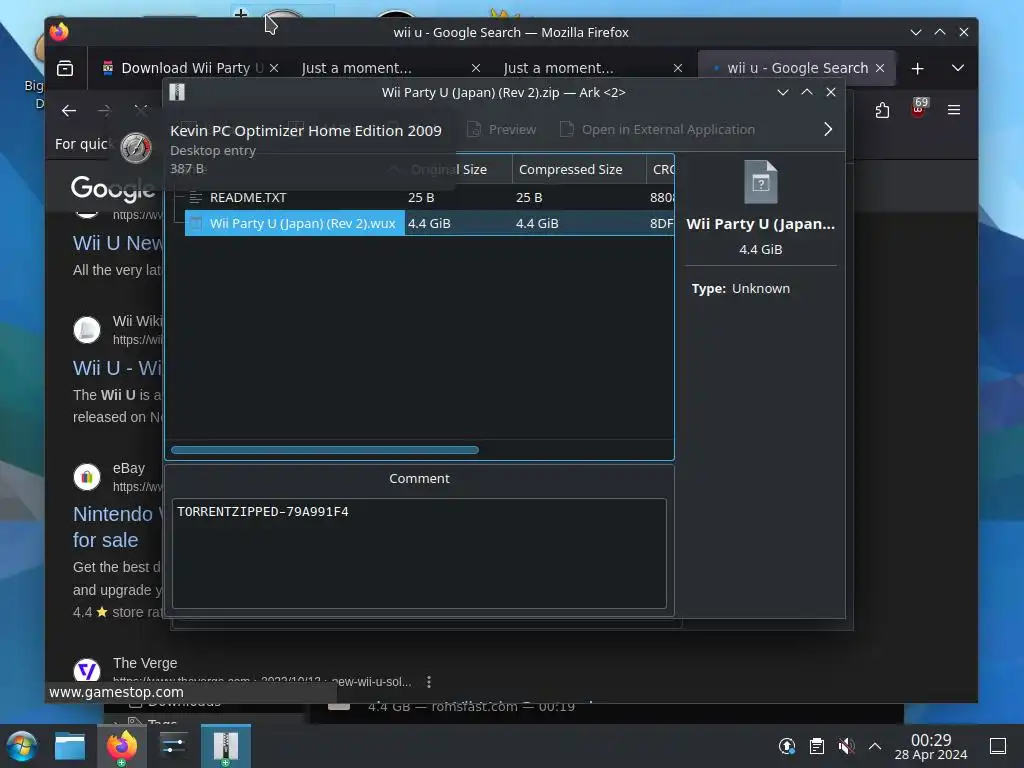Open the Firefox extensions puzzle icon
This screenshot has width=1024, height=768.
click(882, 110)
